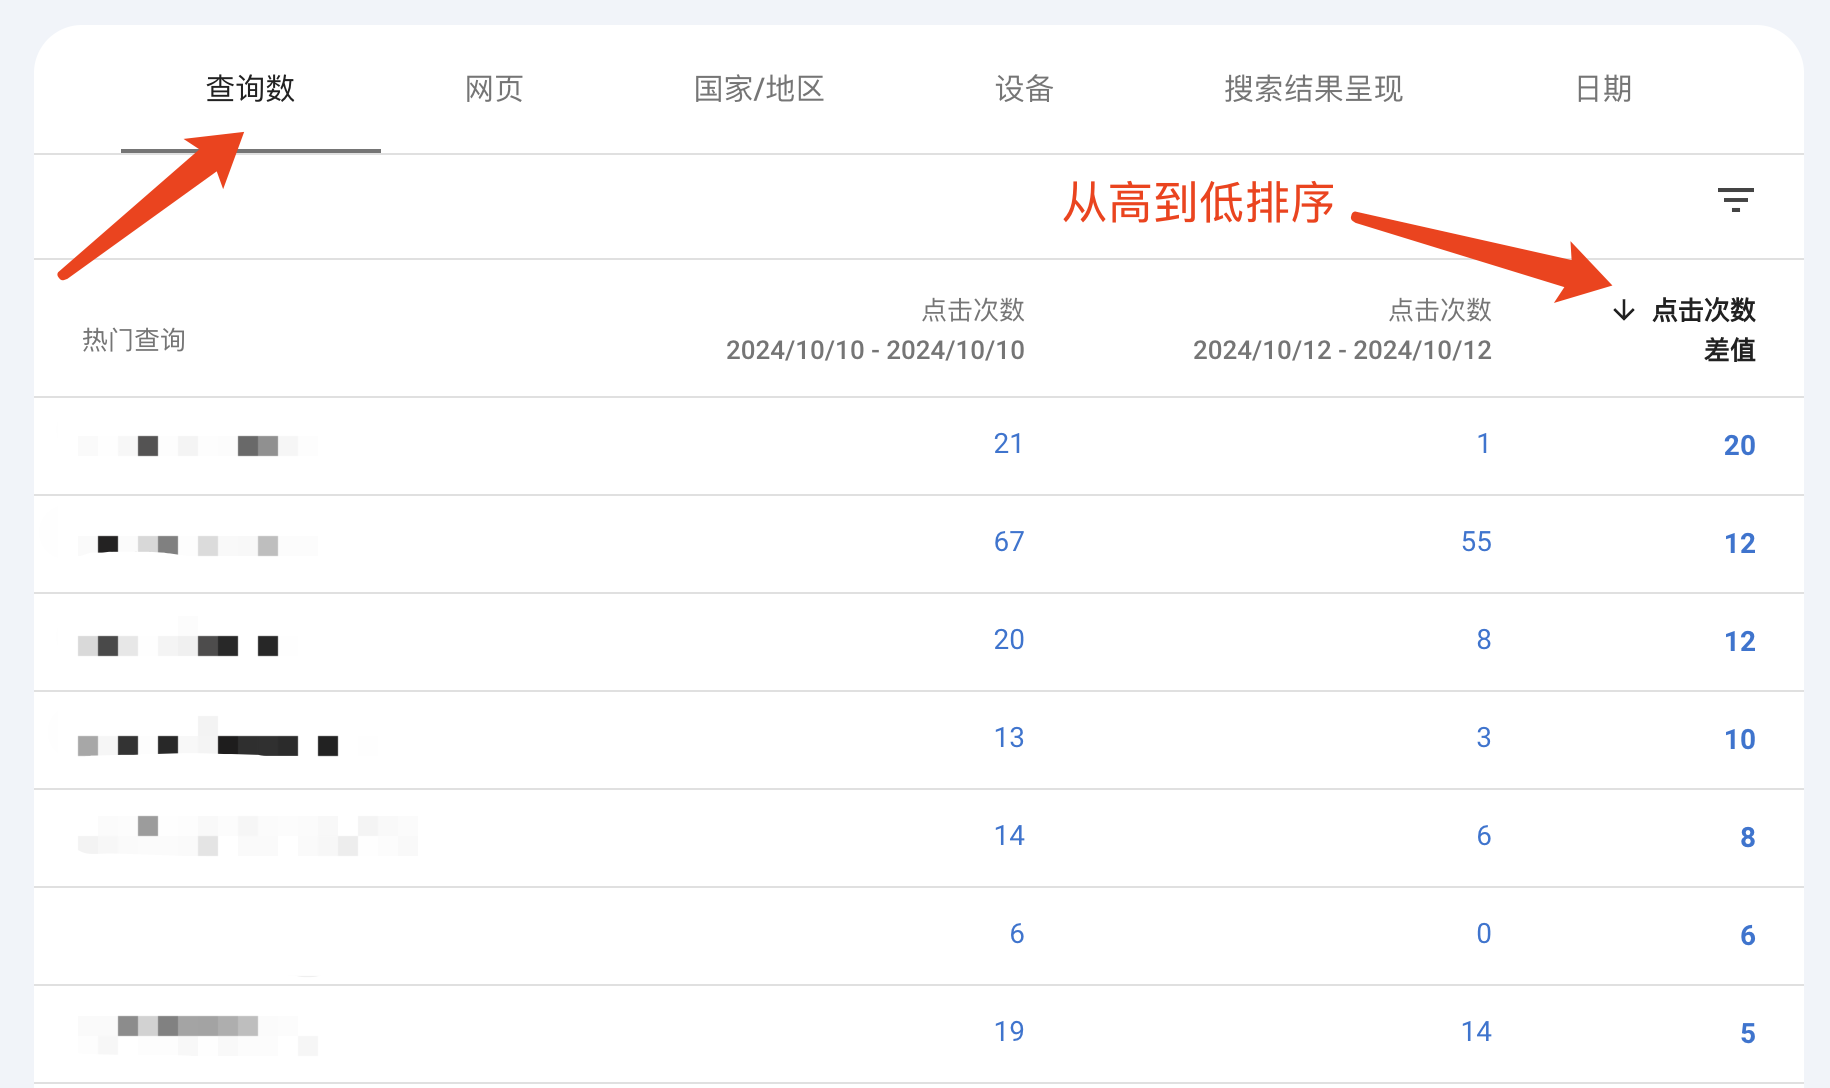The width and height of the screenshot is (1830, 1088).
Task: Click the 热门查询 column header
Action: click(x=134, y=340)
